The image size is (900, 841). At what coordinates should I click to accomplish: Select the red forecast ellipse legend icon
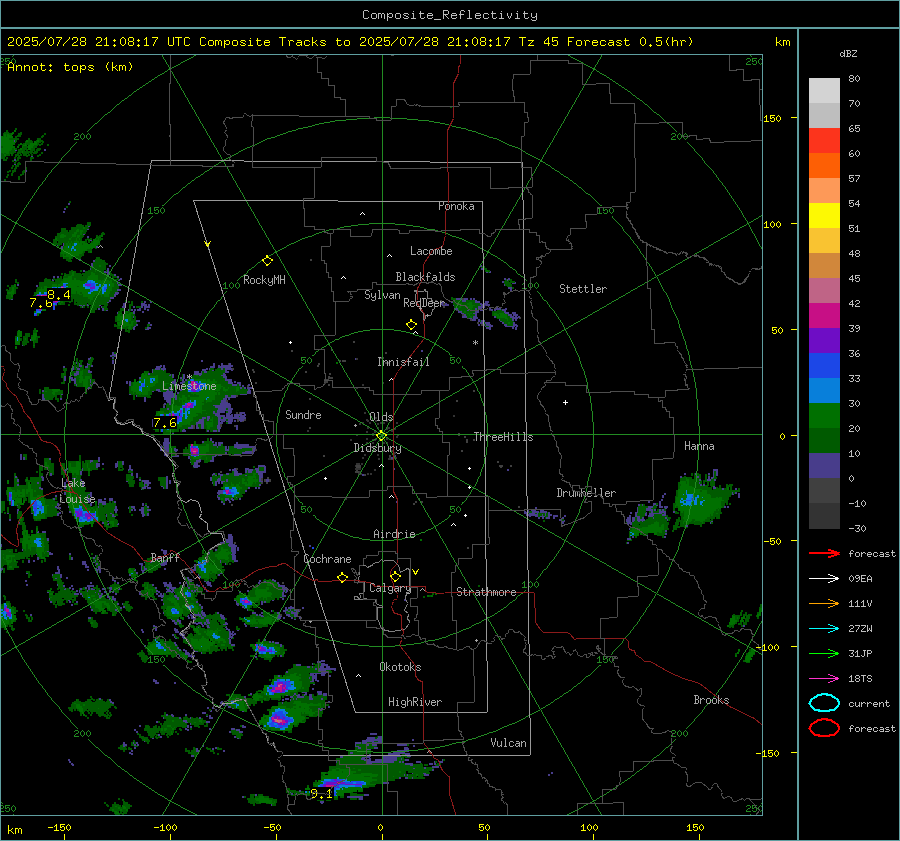pyautogui.click(x=824, y=728)
